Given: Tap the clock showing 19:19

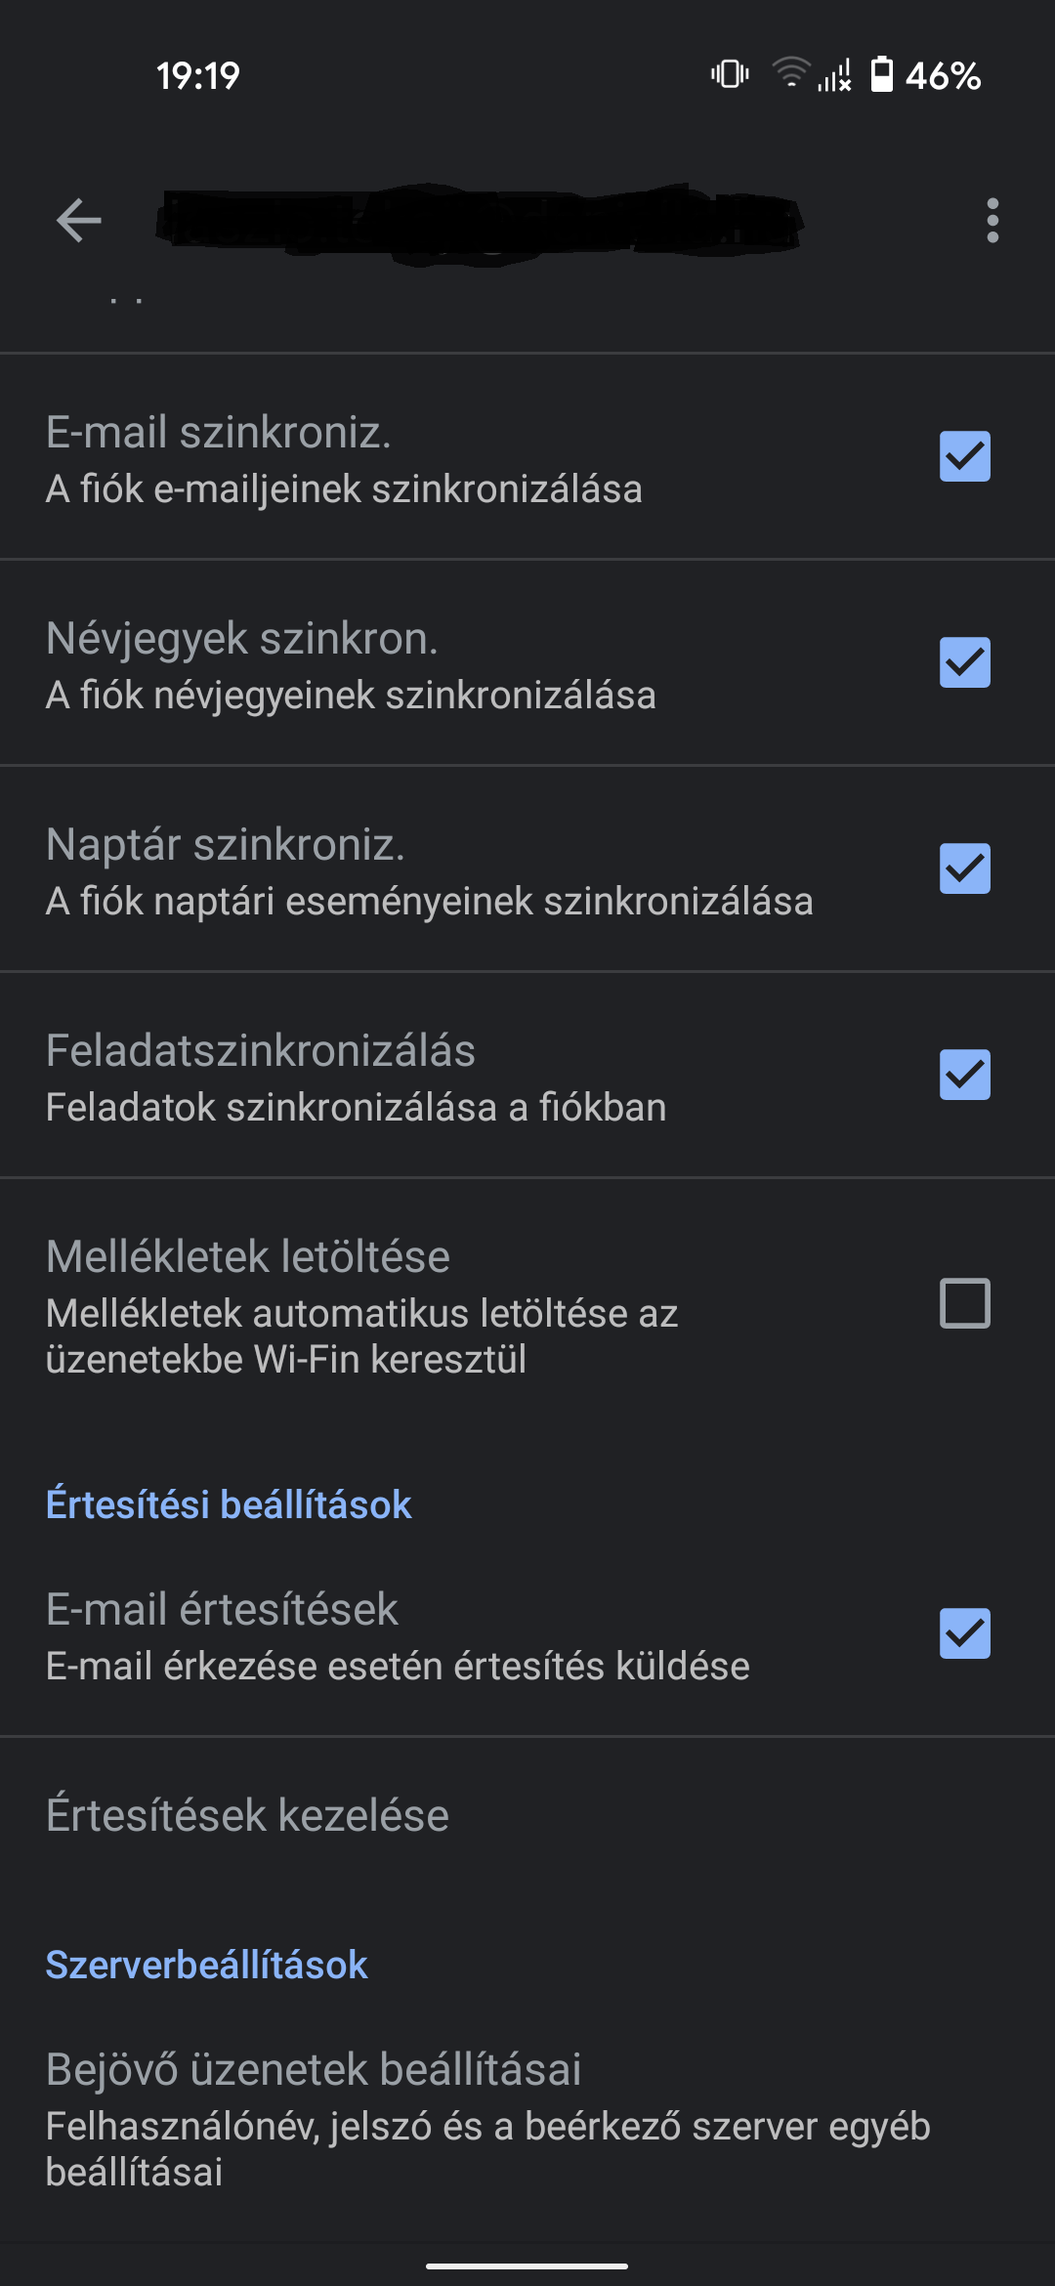Looking at the screenshot, I should 198,76.
